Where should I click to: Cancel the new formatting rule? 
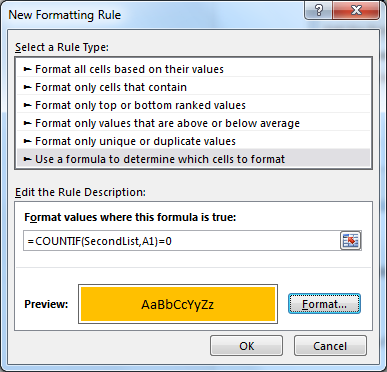point(330,346)
